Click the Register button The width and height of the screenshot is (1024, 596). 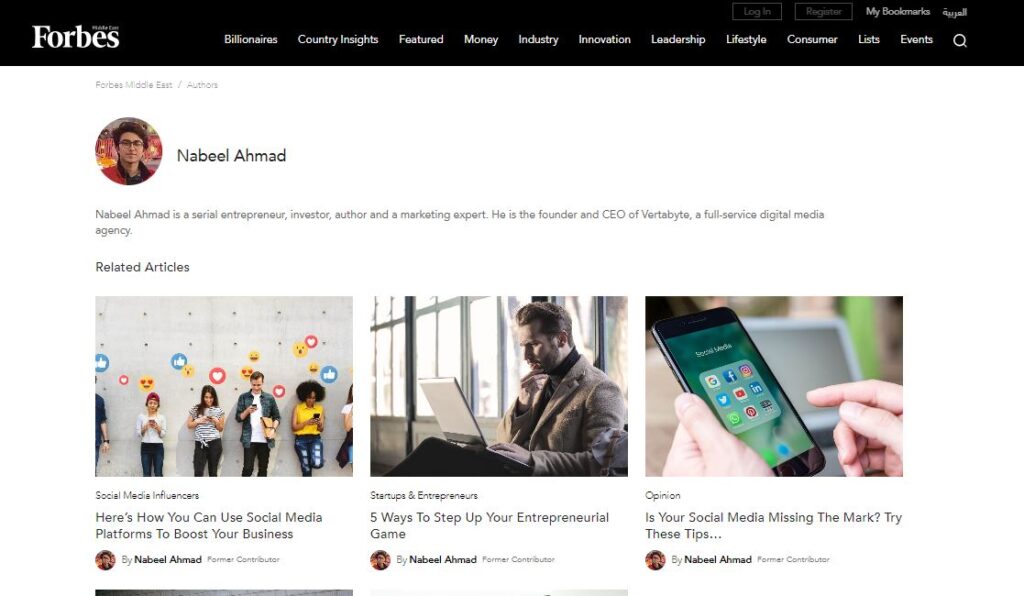(x=824, y=12)
